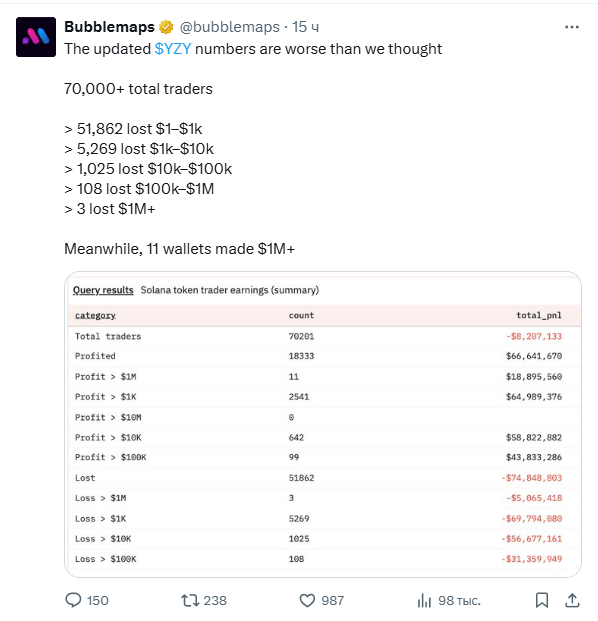Click the category column header
Viewport: 598px width, 621px height.
pyautogui.click(x=95, y=315)
